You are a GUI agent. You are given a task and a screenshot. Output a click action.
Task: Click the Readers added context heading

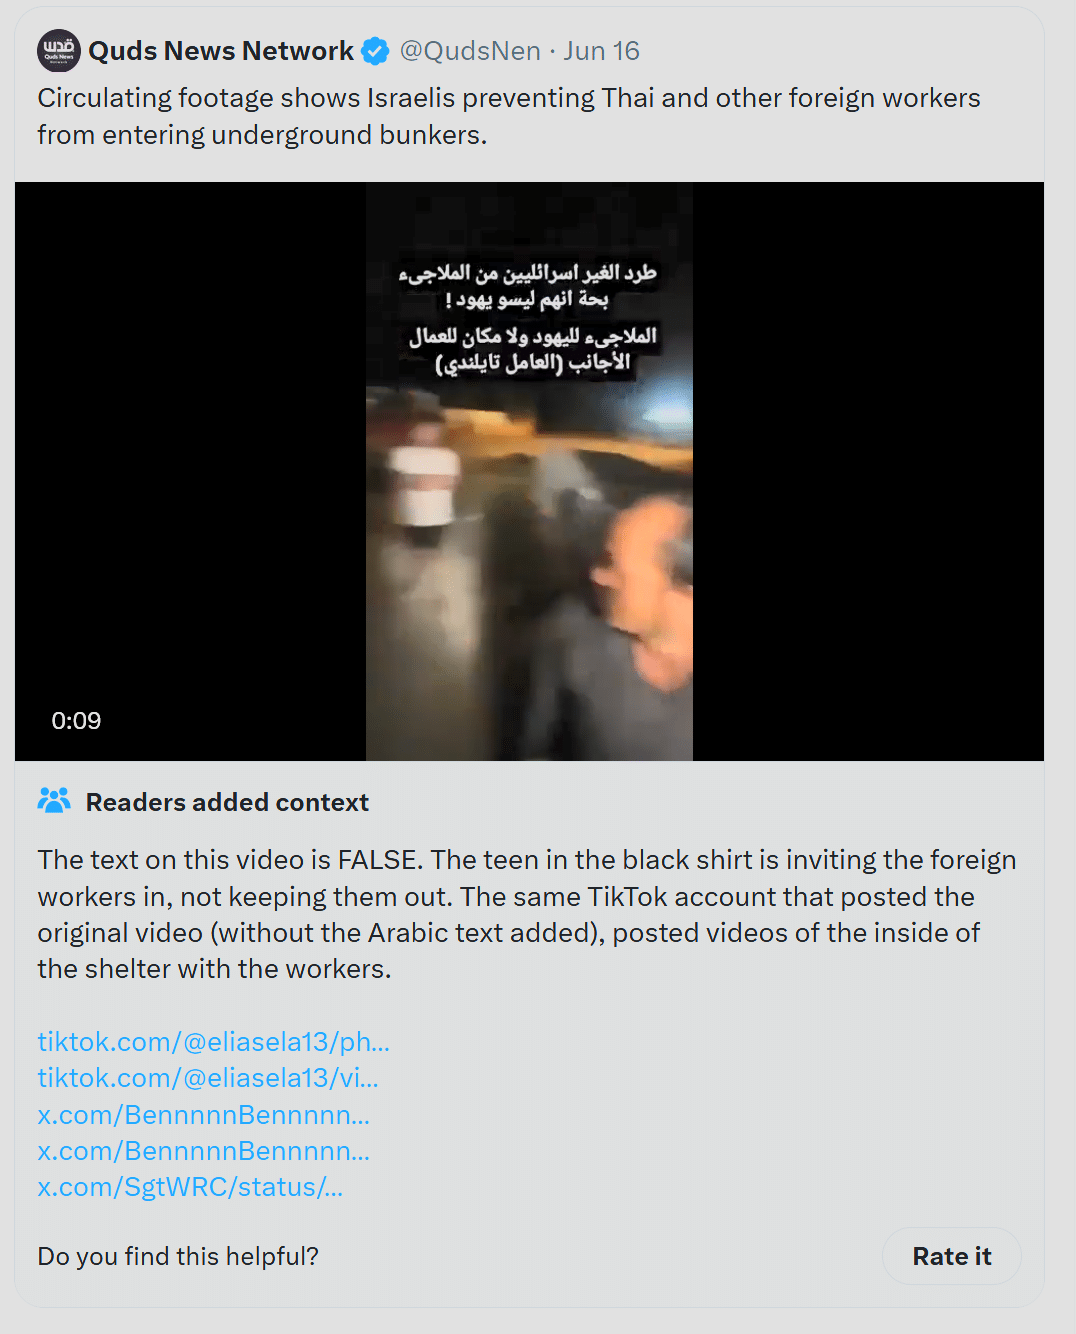[227, 802]
